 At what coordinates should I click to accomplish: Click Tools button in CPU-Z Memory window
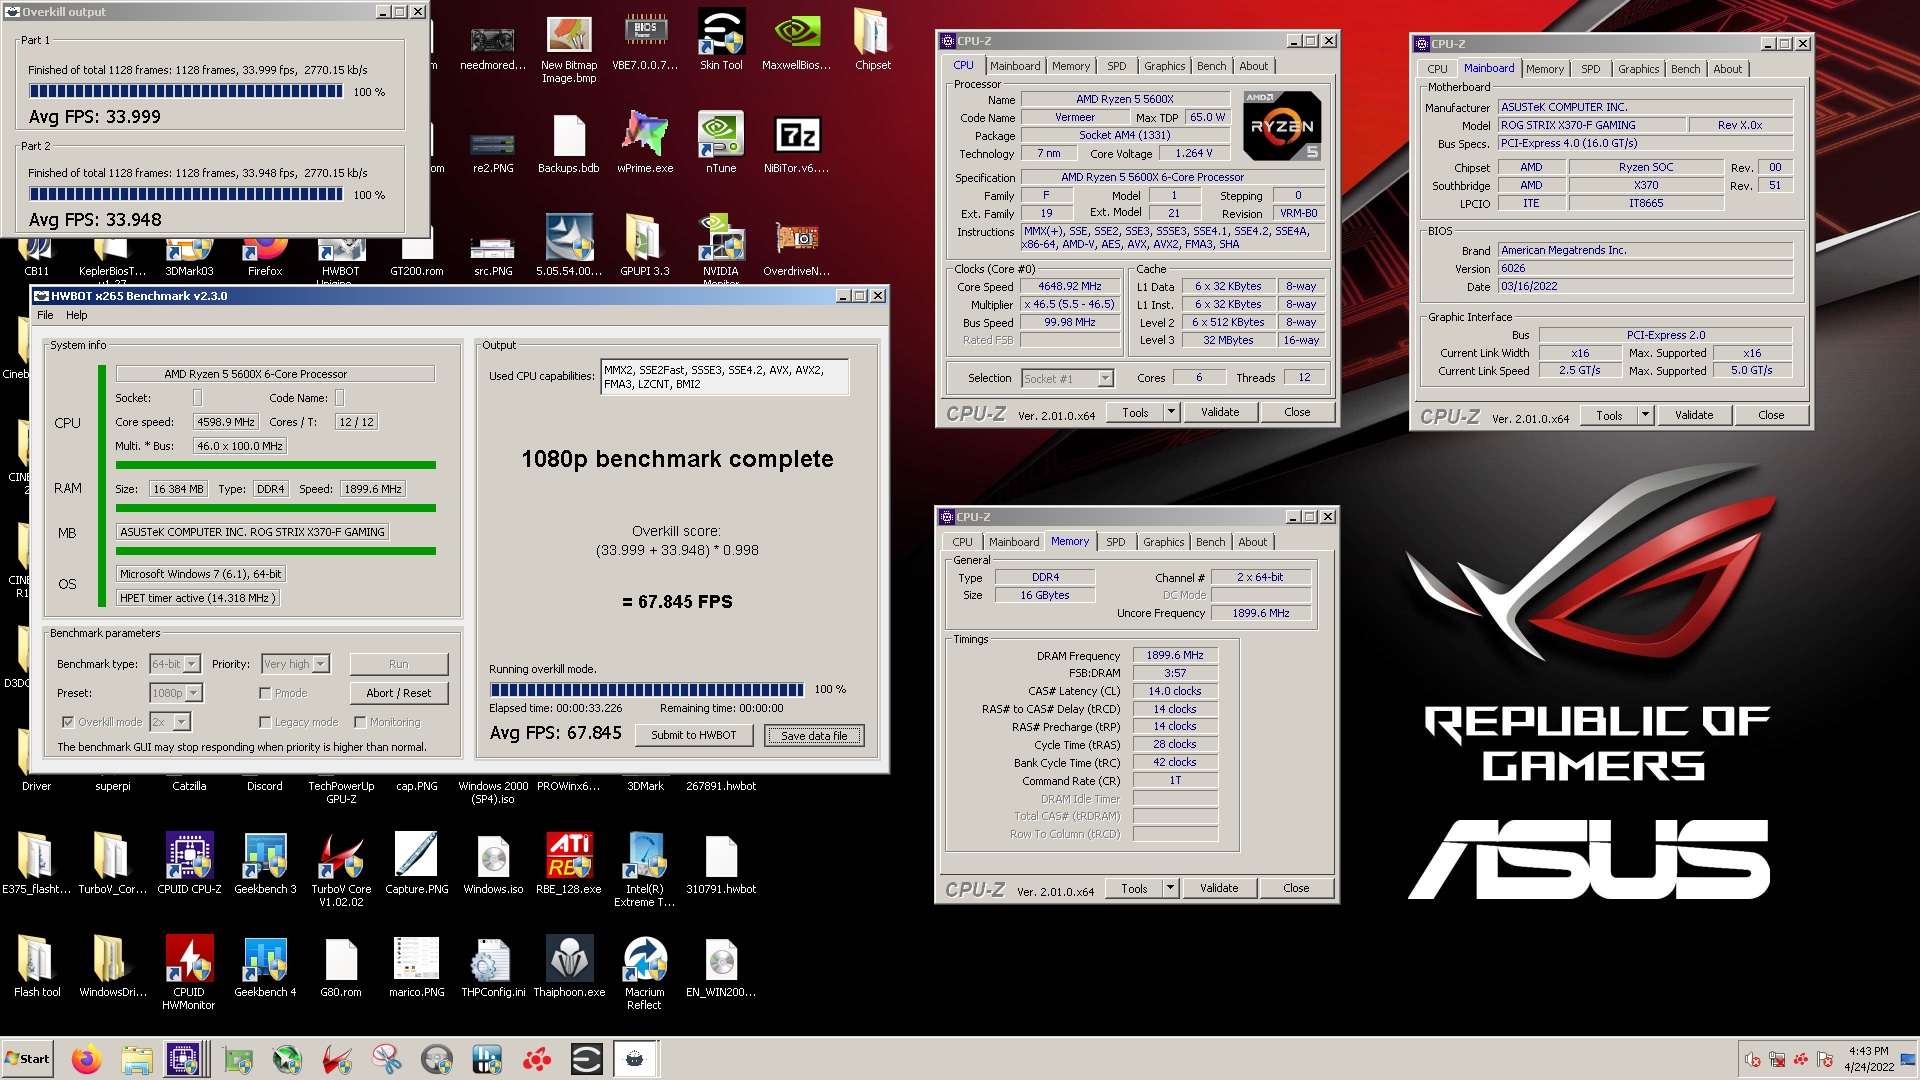tap(1134, 888)
